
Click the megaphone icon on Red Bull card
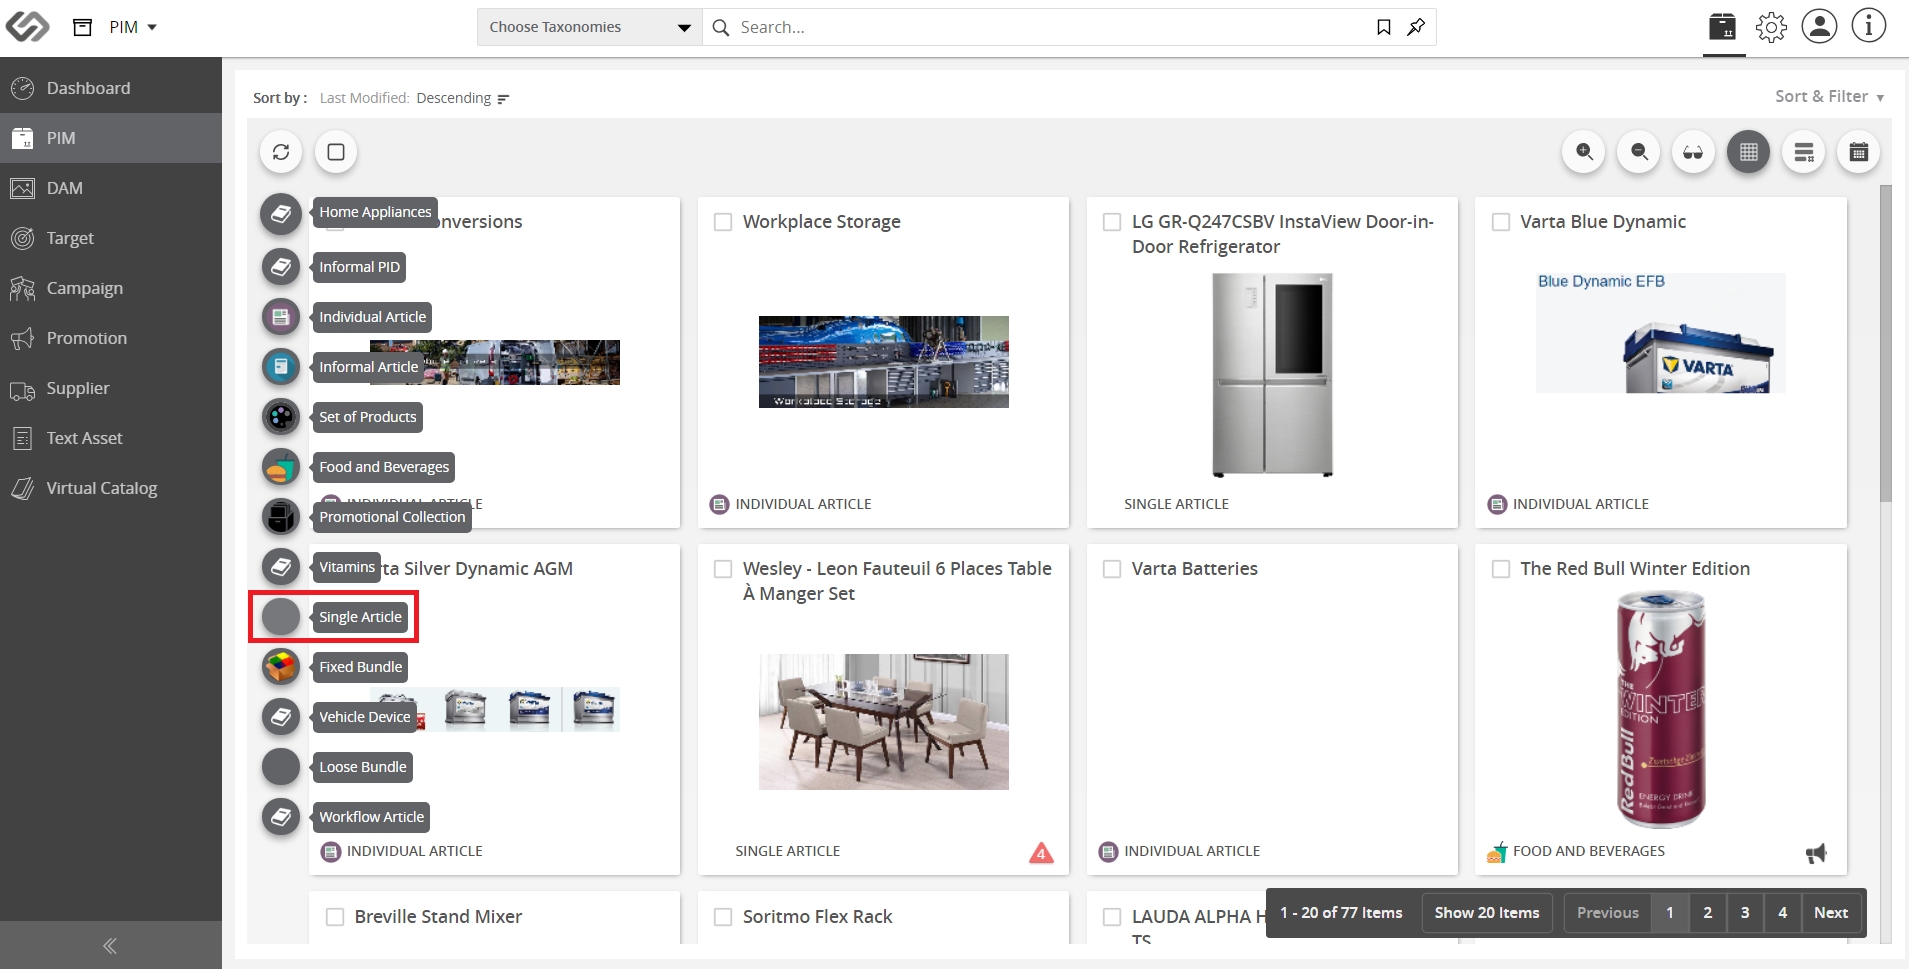(x=1816, y=853)
